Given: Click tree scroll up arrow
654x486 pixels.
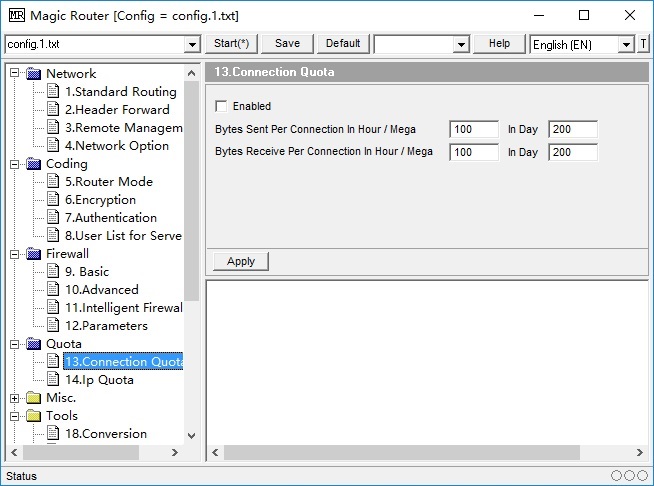Looking at the screenshot, I should point(191,74).
